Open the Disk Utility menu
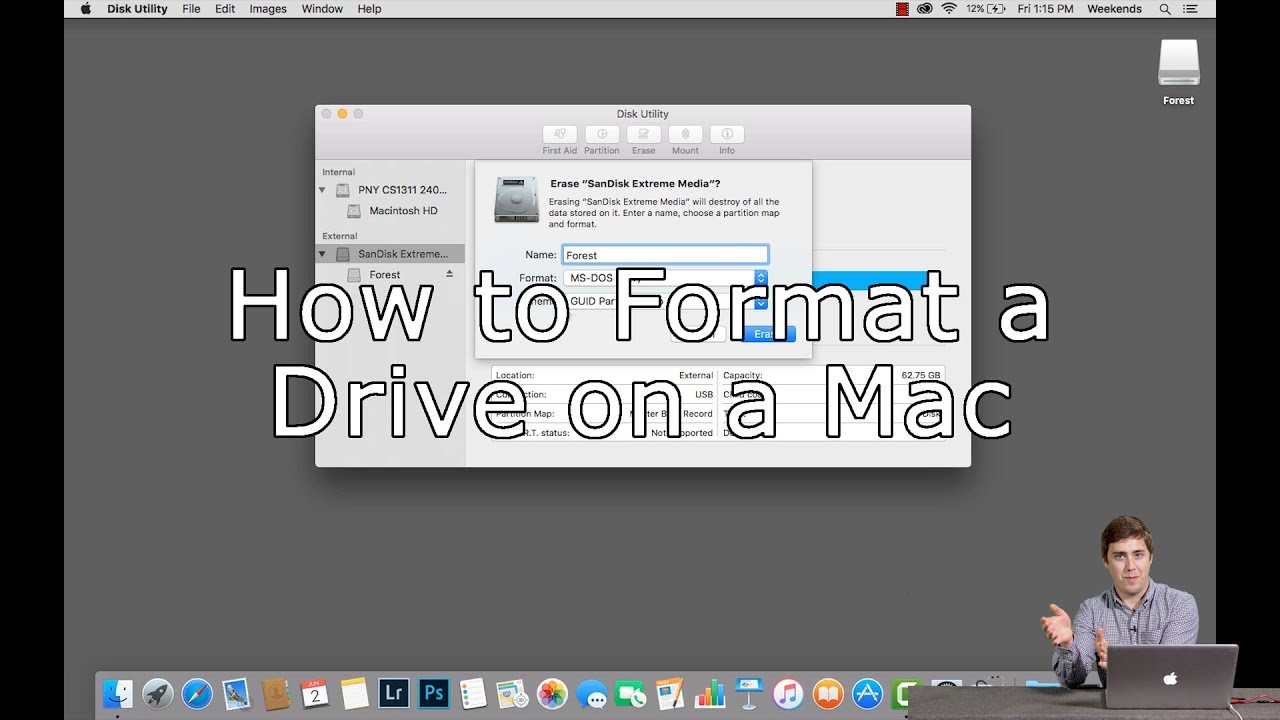 (x=136, y=9)
